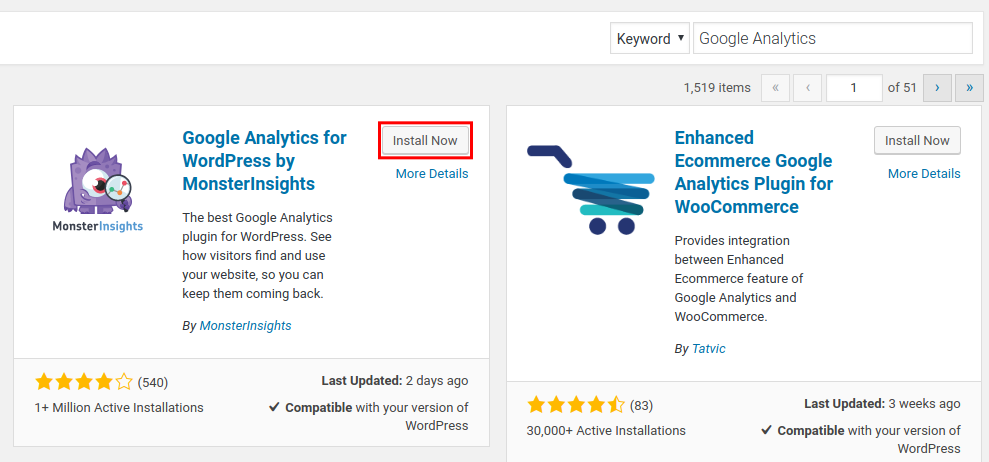Install Google Analytics for WordPress by MonsterInsights

click(425, 141)
